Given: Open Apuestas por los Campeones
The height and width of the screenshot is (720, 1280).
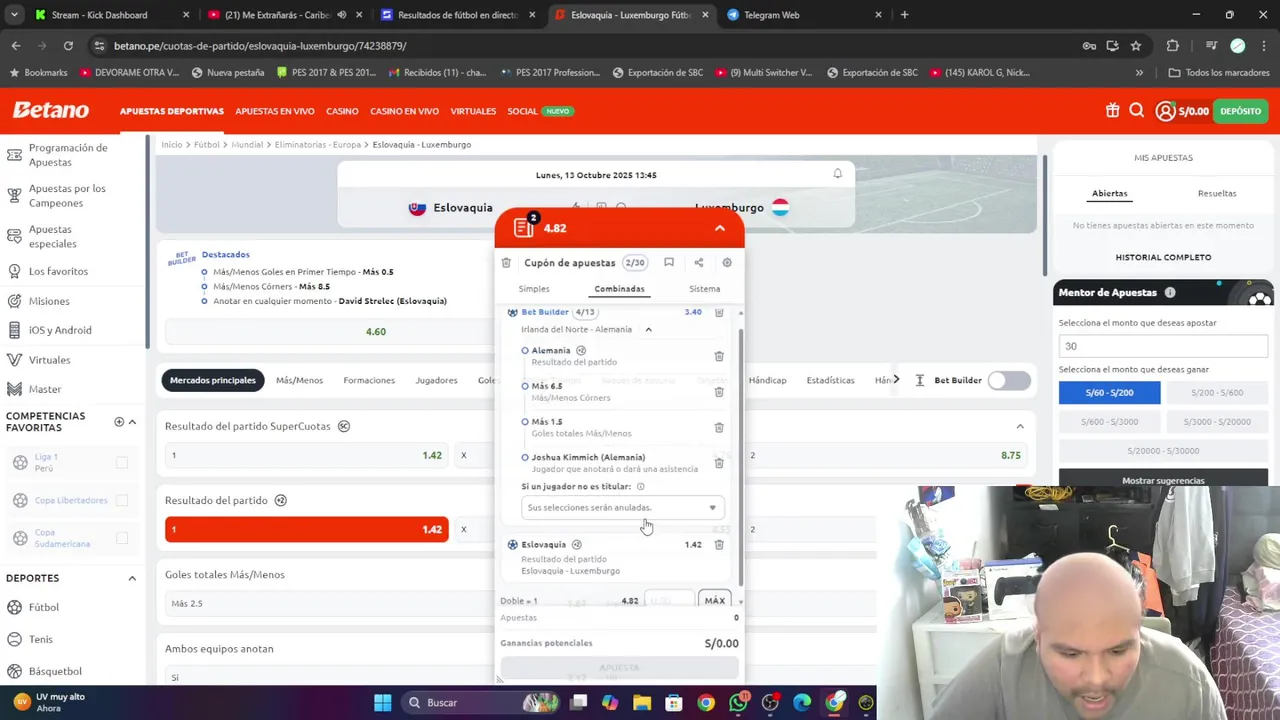Looking at the screenshot, I should [67, 195].
